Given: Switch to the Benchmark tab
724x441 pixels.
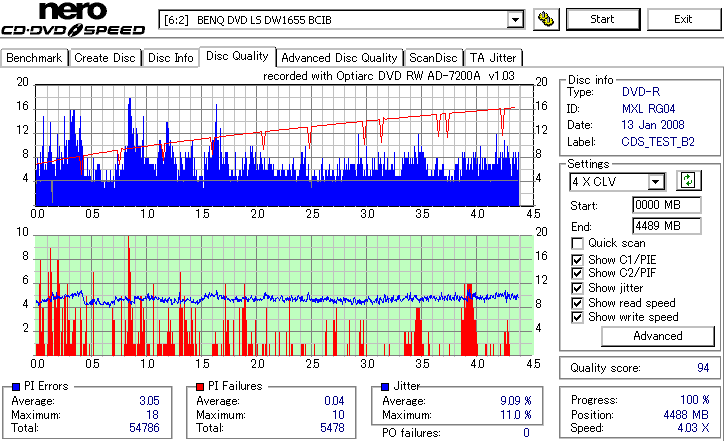Looking at the screenshot, I should [34, 58].
